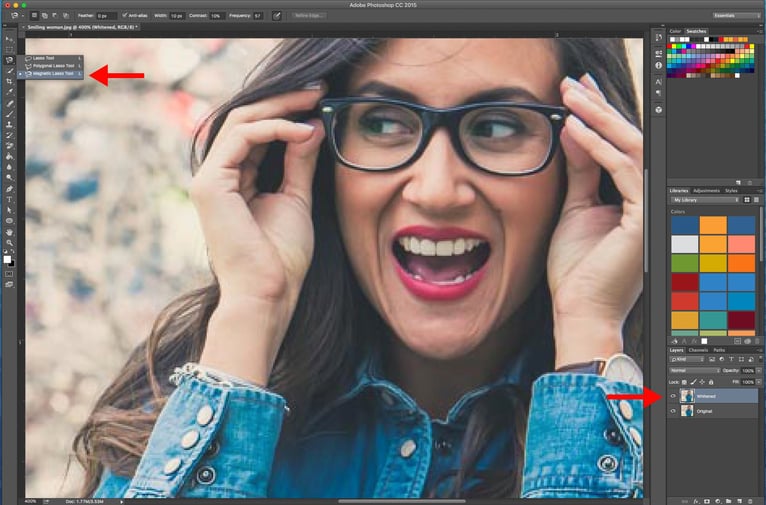The width and height of the screenshot is (766, 505).
Task: Hide the Whitened layer eye icon
Action: tap(673, 396)
